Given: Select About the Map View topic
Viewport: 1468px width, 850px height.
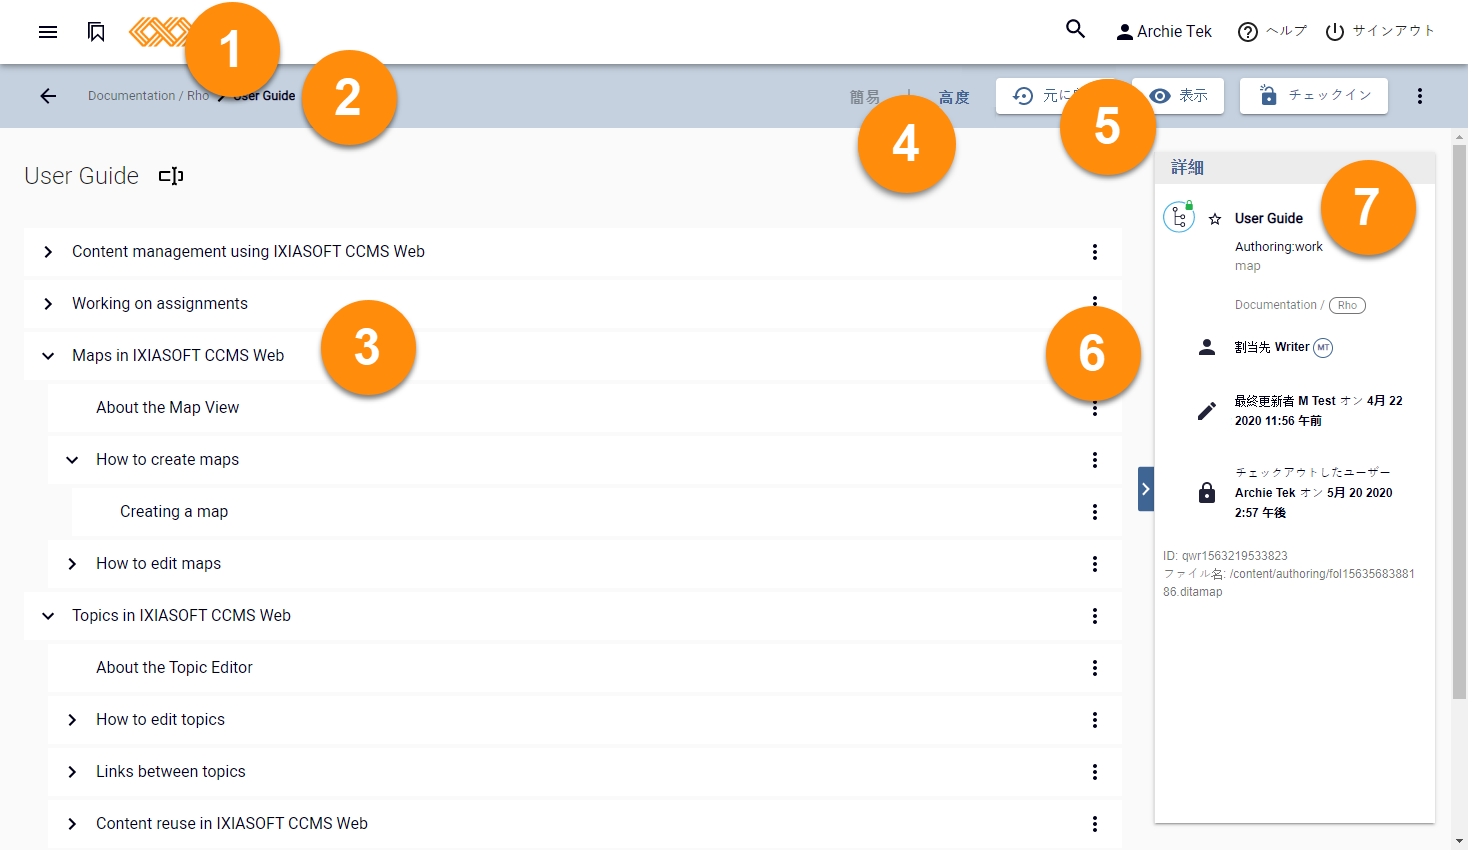Looking at the screenshot, I should pyautogui.click(x=167, y=408).
